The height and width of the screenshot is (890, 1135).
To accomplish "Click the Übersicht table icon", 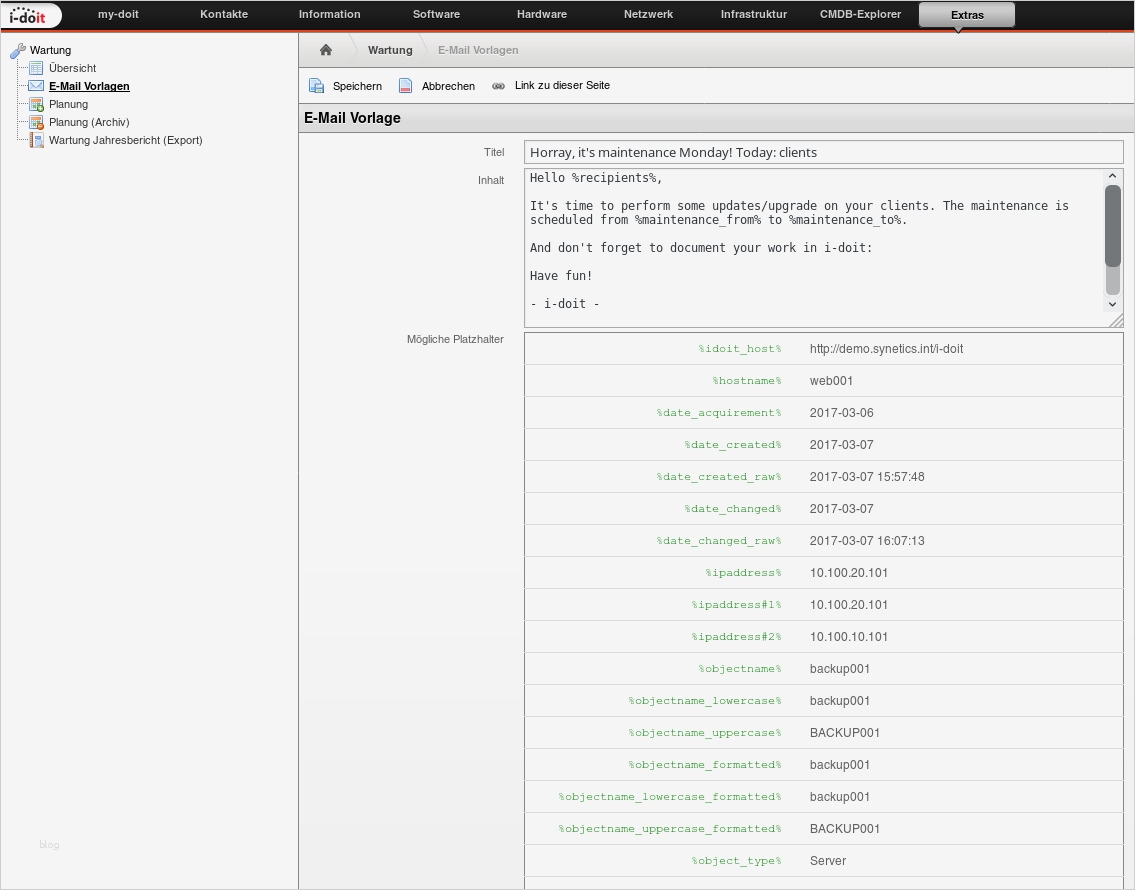I will [36, 68].
